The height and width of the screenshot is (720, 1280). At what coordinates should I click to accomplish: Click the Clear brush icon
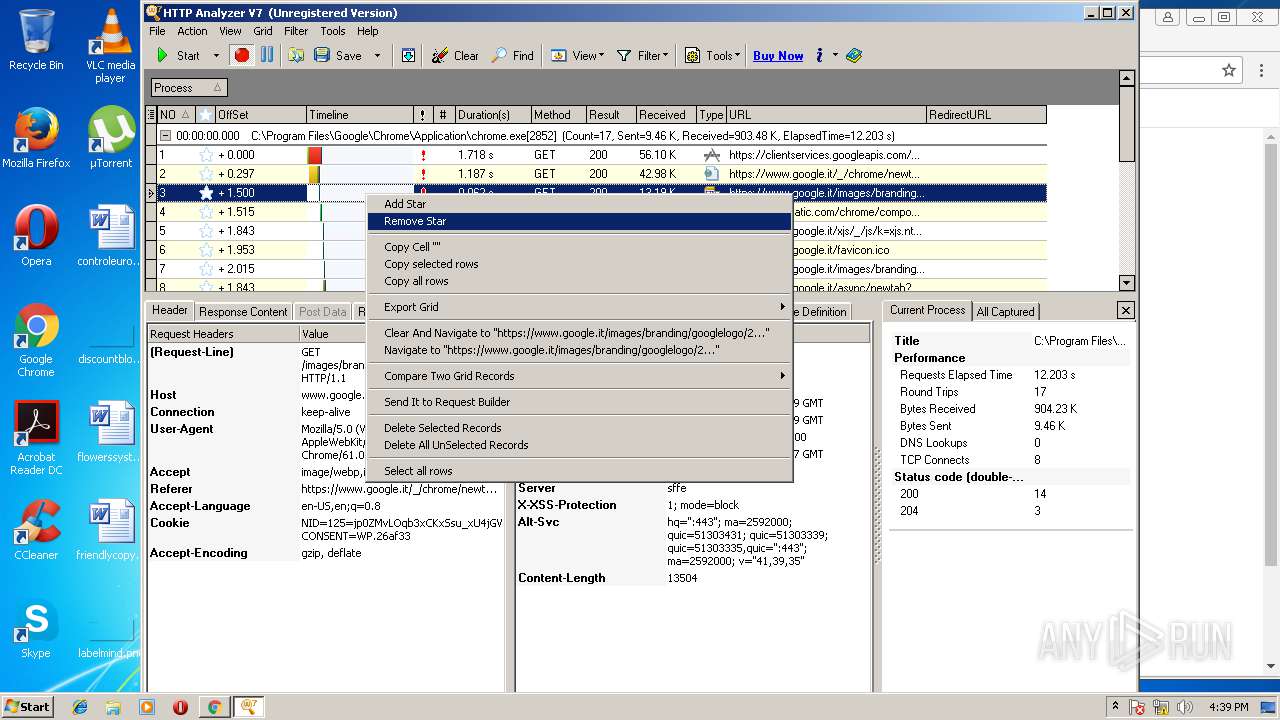(440, 56)
